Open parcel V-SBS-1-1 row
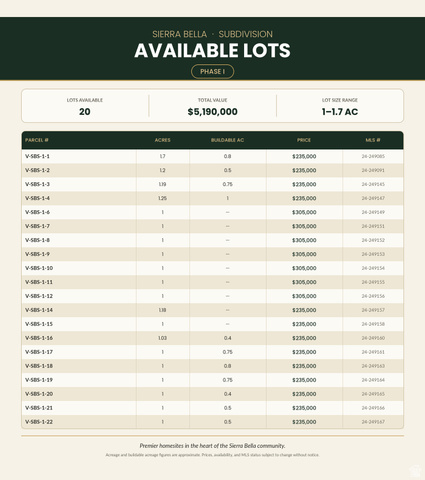The width and height of the screenshot is (425, 480). pos(212,156)
